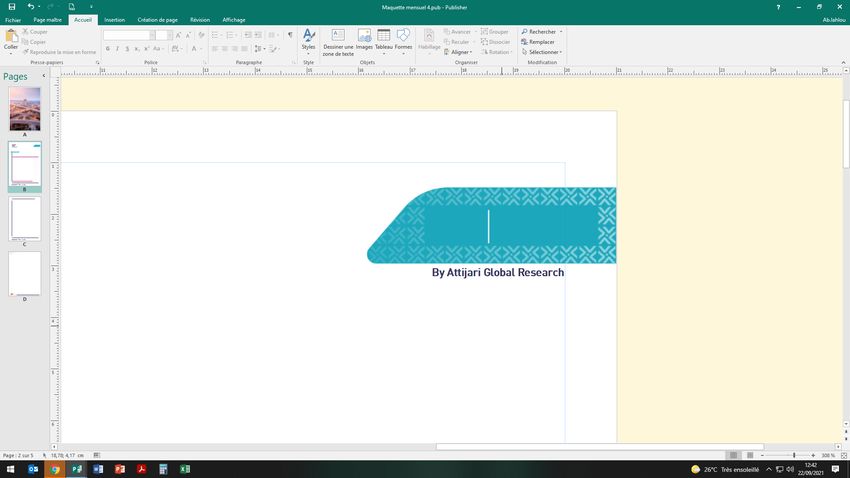The width and height of the screenshot is (850, 478).
Task: Open the Révision tab
Action: coord(200,20)
